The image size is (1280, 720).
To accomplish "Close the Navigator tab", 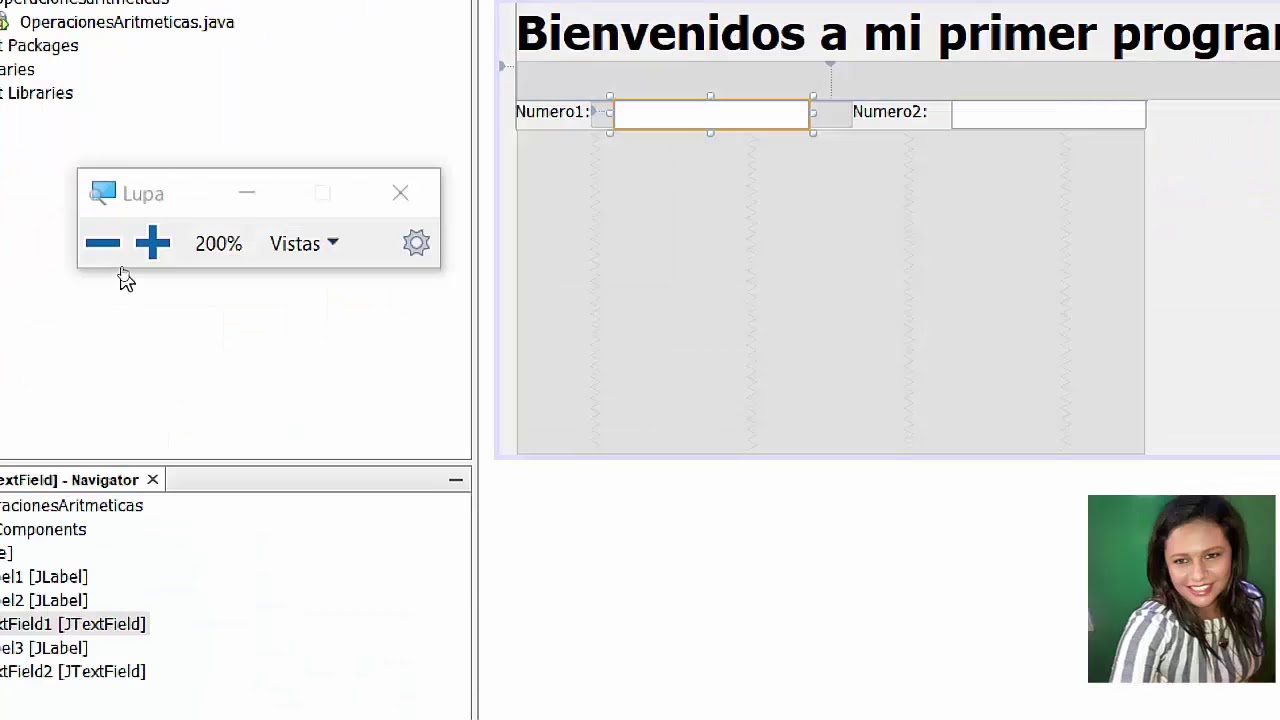I will tap(153, 480).
